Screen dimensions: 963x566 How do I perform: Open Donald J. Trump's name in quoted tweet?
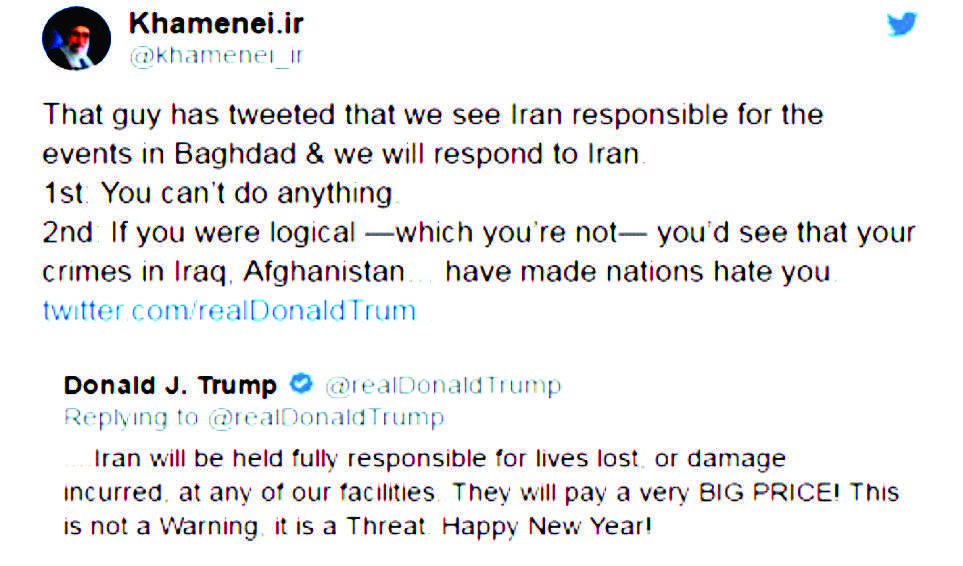tap(170, 385)
